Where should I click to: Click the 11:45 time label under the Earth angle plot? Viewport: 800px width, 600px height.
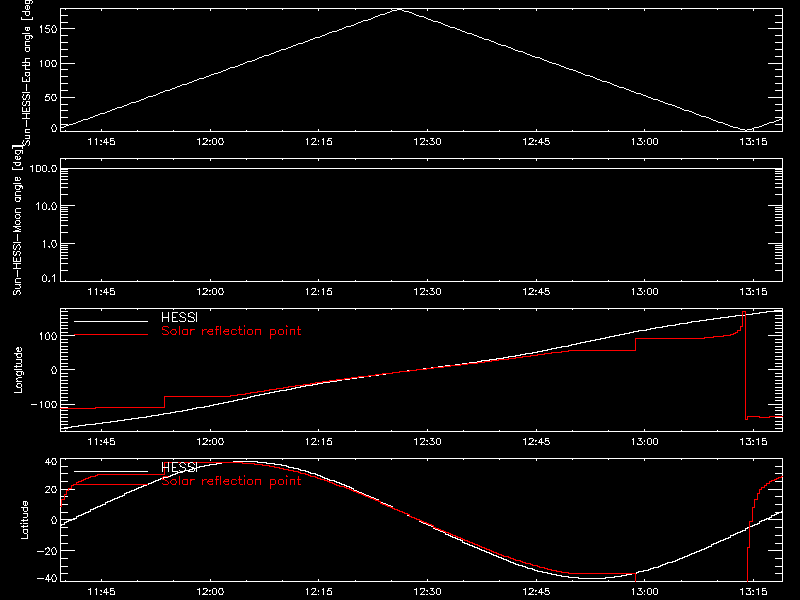point(102,141)
